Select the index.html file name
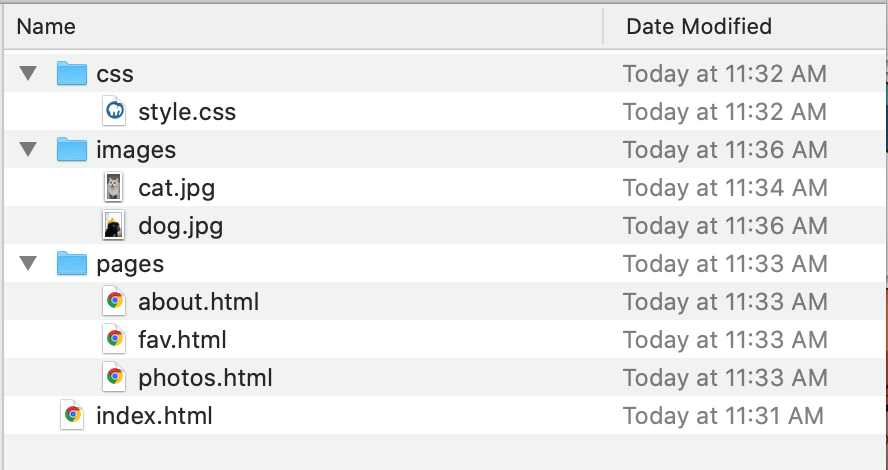This screenshot has height=470, width=888. point(154,415)
